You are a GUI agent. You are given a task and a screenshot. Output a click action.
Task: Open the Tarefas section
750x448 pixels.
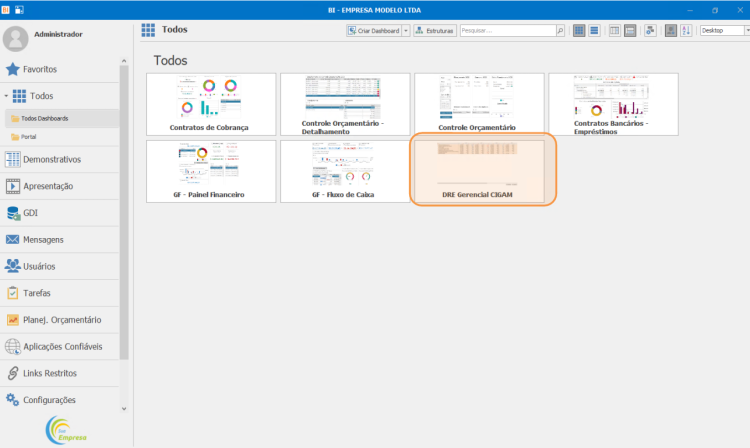pyautogui.click(x=59, y=293)
